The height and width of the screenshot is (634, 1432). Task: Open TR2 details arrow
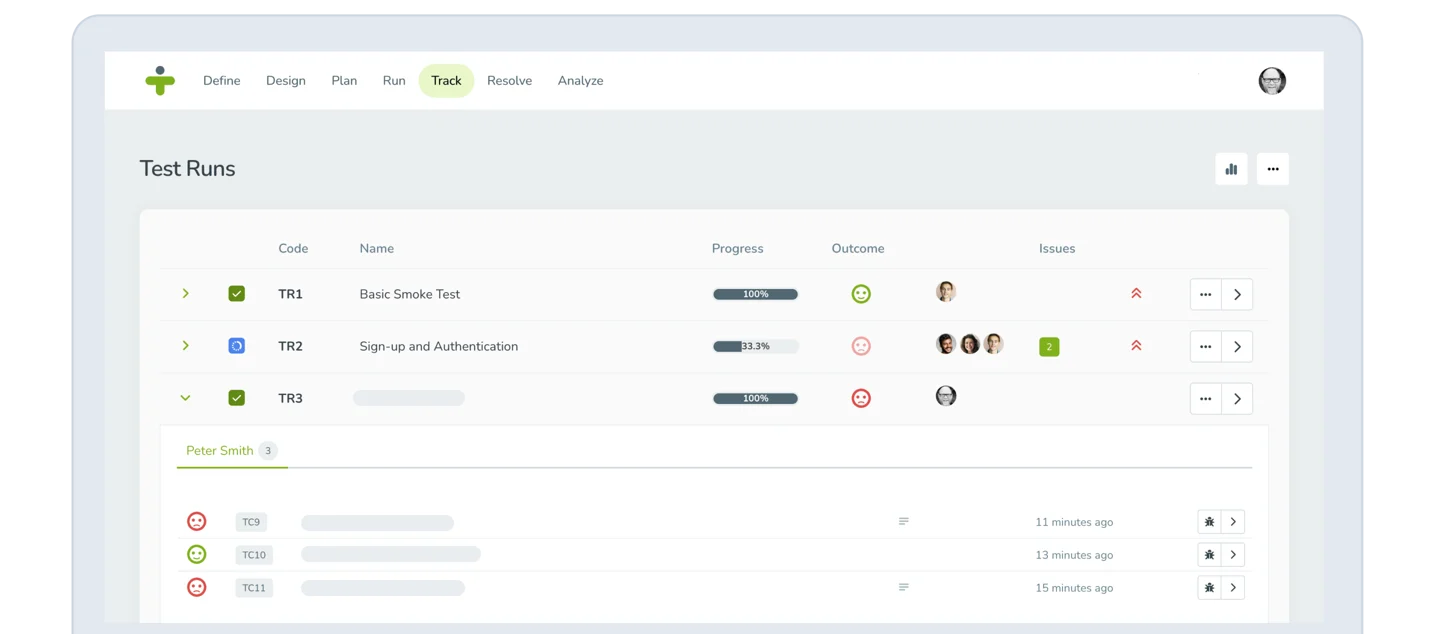click(1238, 347)
